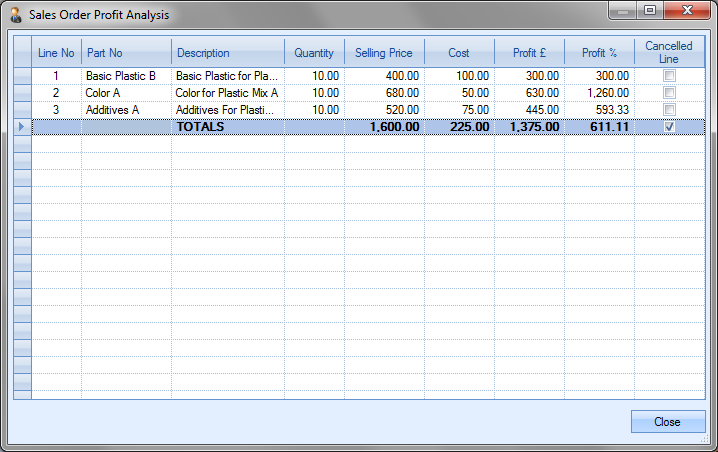The width and height of the screenshot is (718, 452).
Task: Maximize the Sales Order Profit Analysis window
Action: [650, 11]
